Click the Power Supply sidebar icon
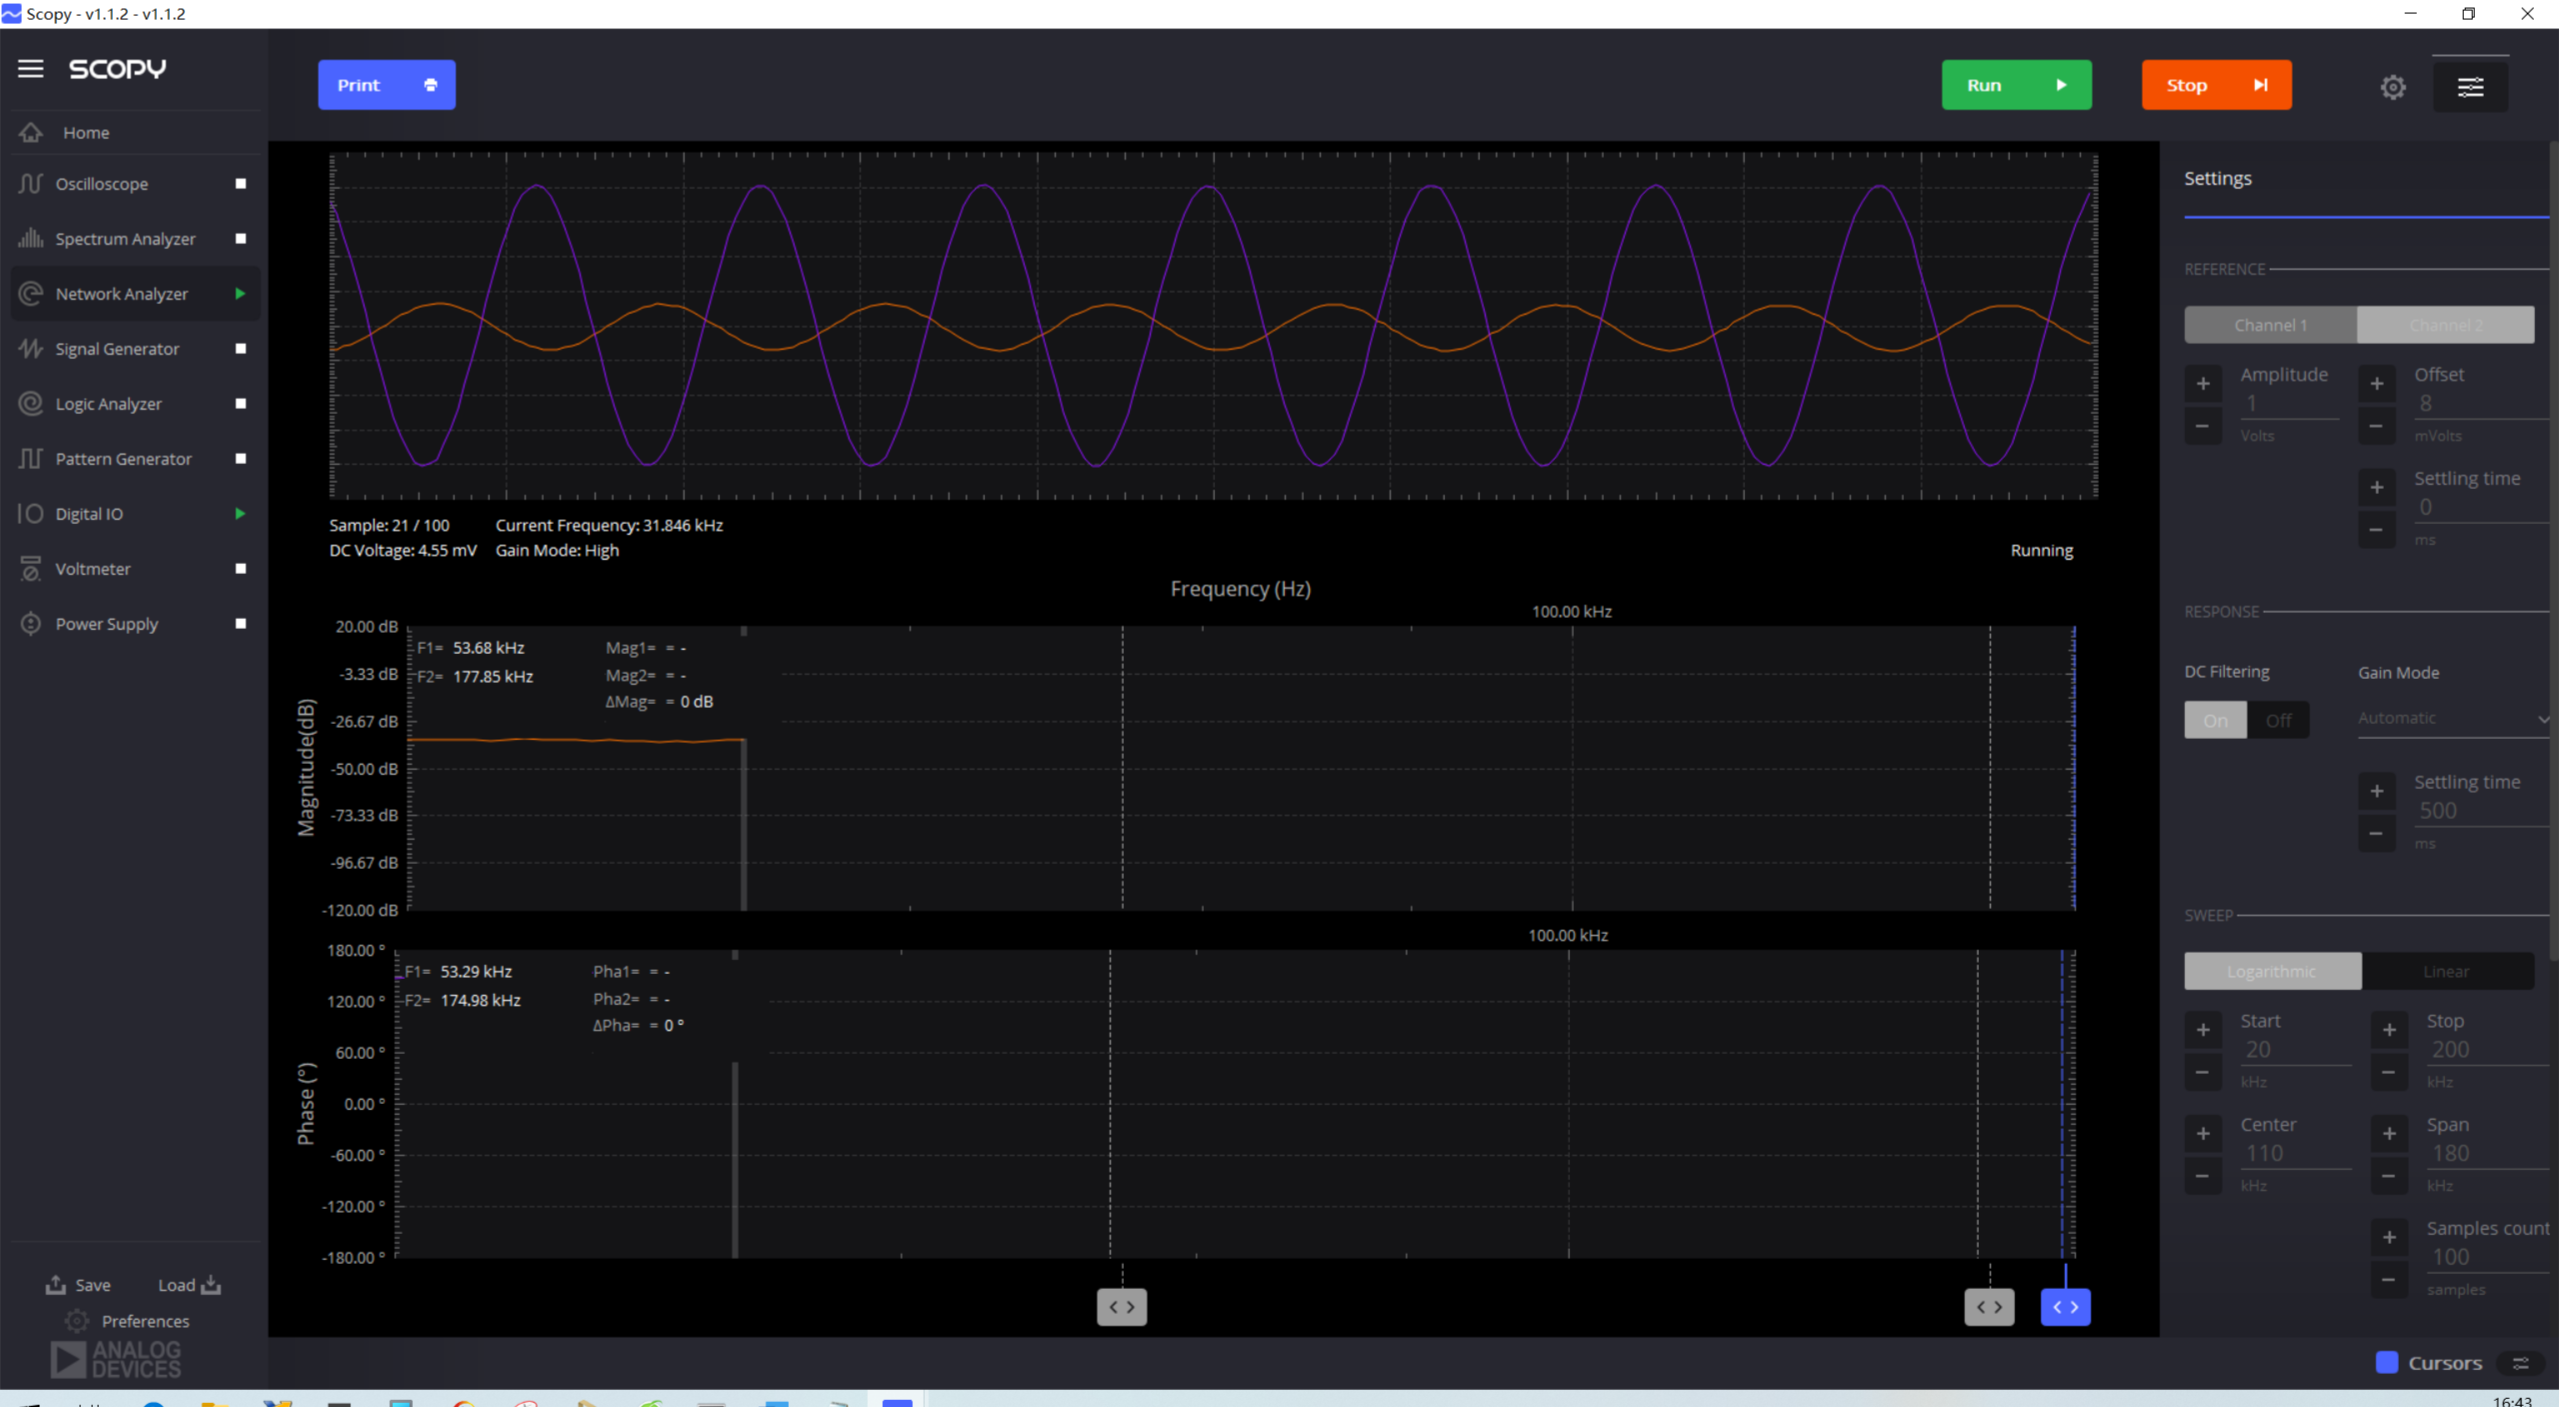 [31, 624]
